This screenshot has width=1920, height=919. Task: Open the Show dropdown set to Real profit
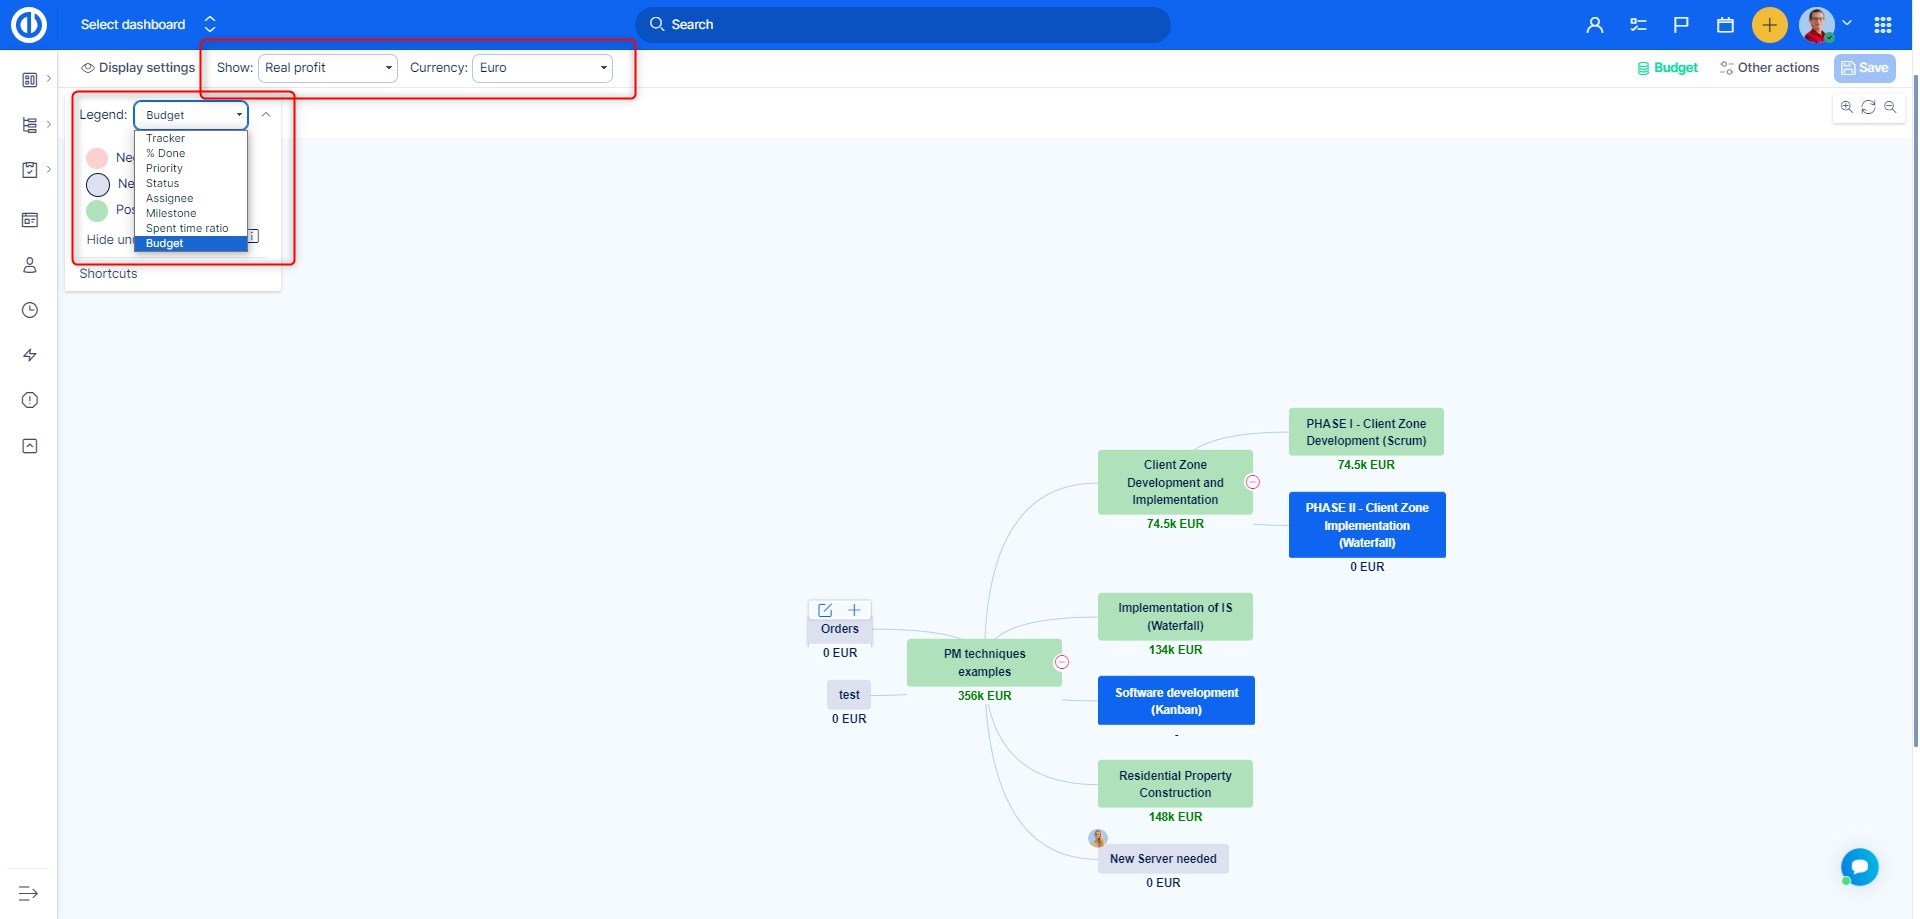pos(328,68)
